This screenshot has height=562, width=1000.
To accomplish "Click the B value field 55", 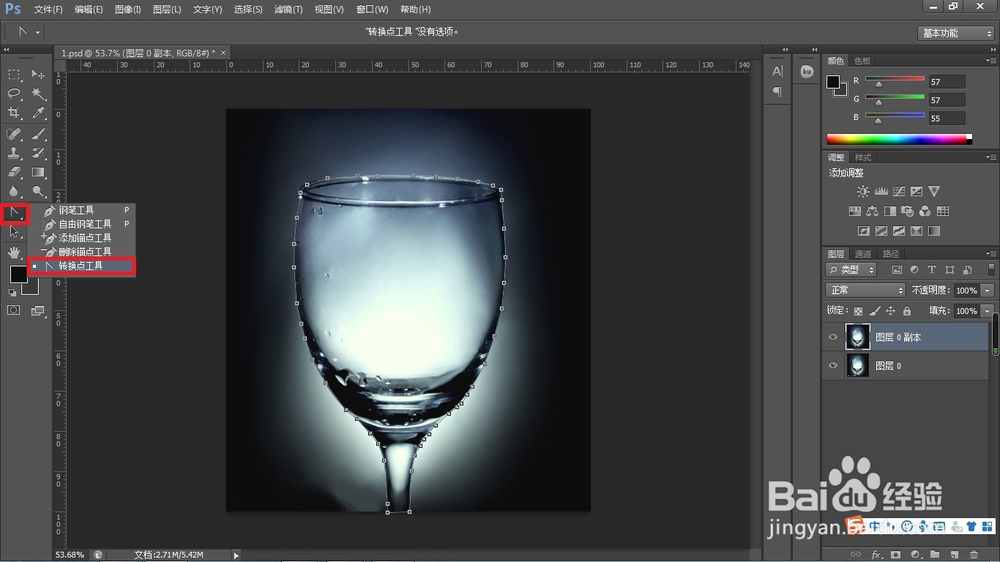I will tap(947, 119).
